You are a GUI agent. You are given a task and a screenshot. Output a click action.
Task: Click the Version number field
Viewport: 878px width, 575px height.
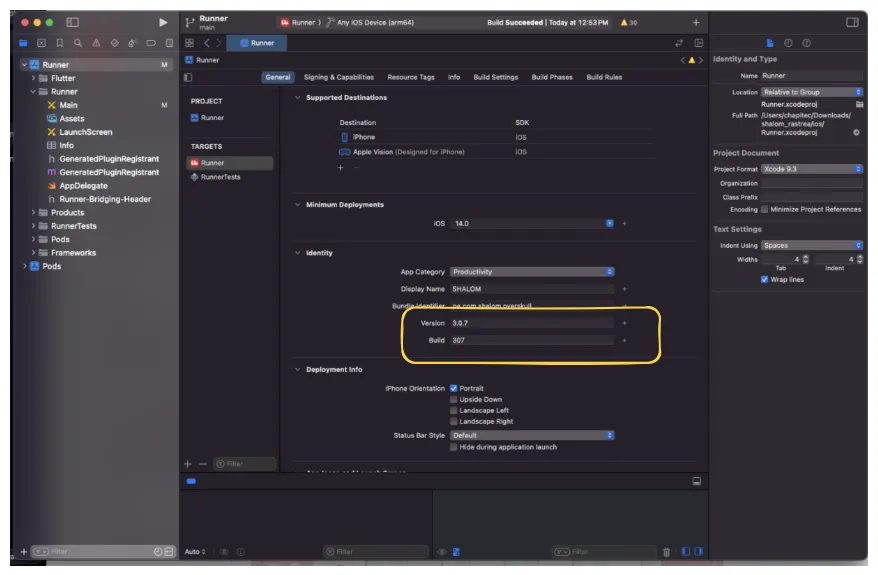532,323
